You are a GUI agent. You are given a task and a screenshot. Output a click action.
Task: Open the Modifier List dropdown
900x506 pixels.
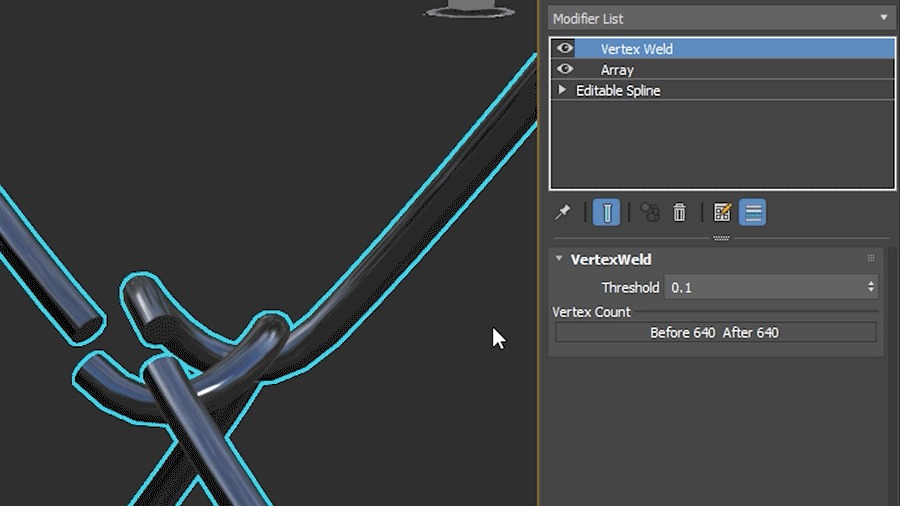(720, 18)
